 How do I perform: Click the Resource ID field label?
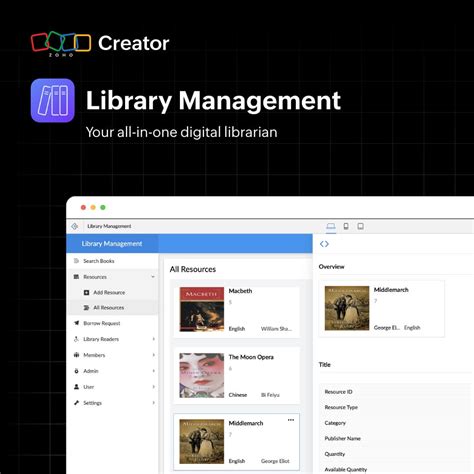pos(338,392)
